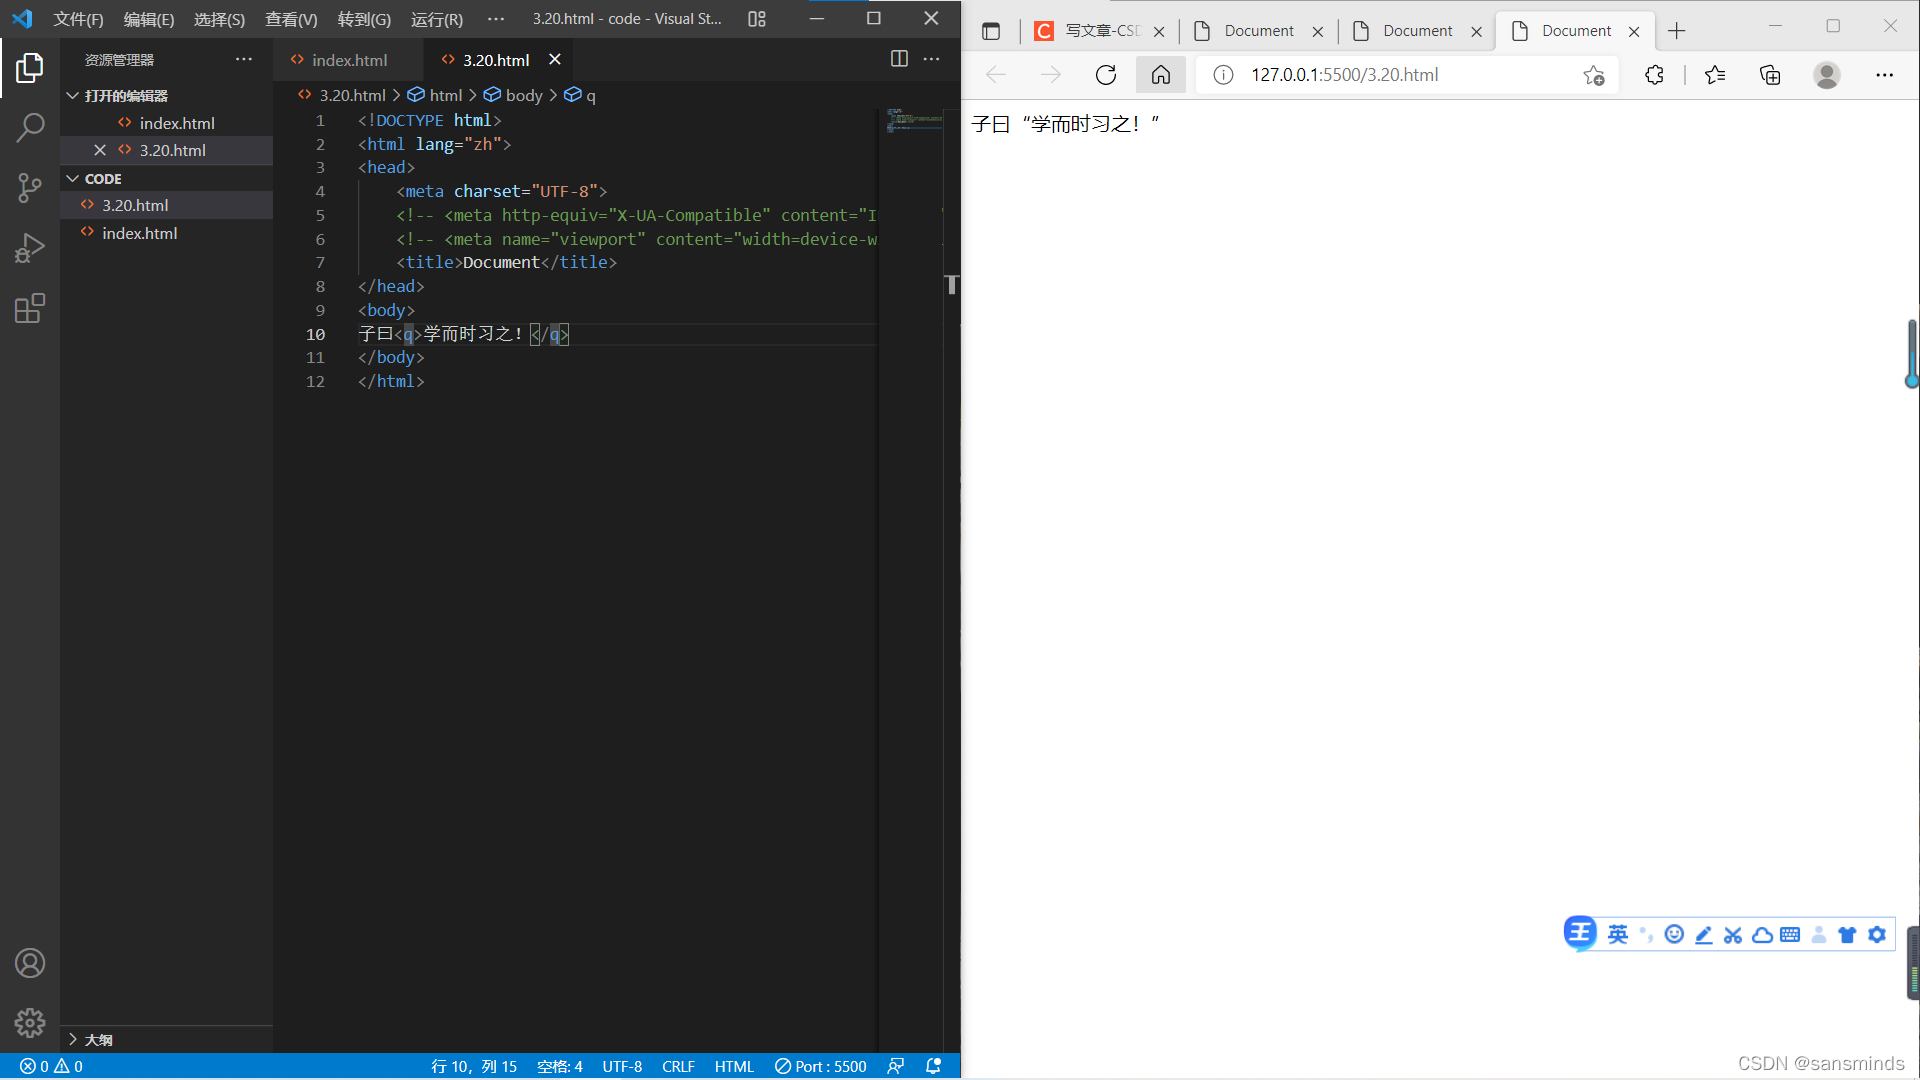
Task: Open Edge Settings and more menu
Action: (x=1884, y=75)
